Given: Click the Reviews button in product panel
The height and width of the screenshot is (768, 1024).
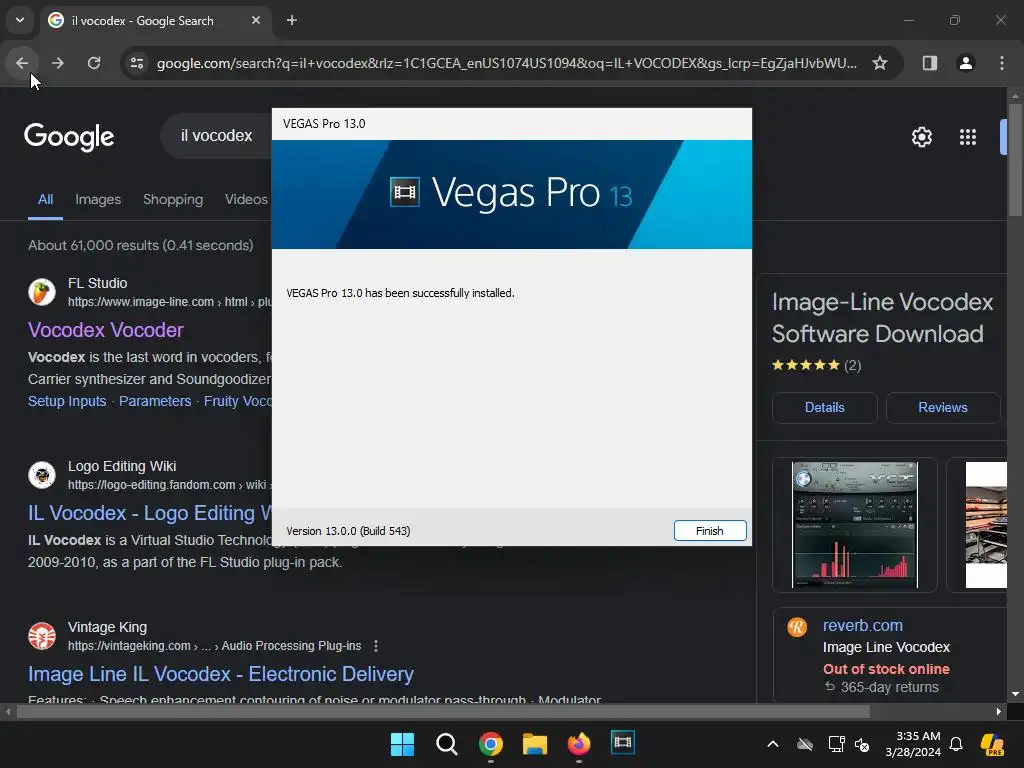Looking at the screenshot, I should tap(942, 408).
